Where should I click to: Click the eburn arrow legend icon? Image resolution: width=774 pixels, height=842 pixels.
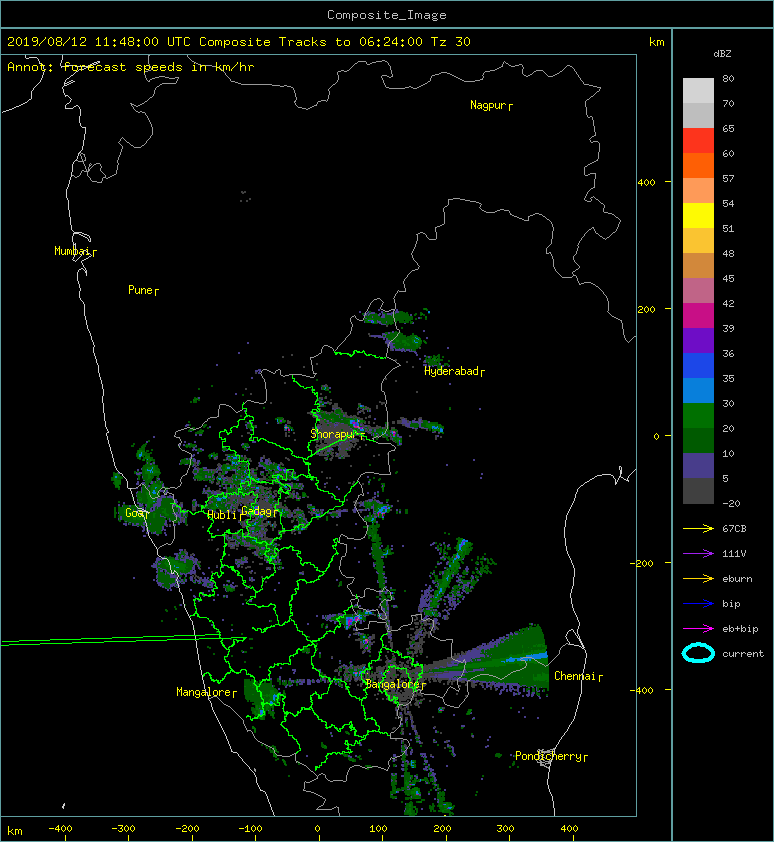click(x=698, y=579)
